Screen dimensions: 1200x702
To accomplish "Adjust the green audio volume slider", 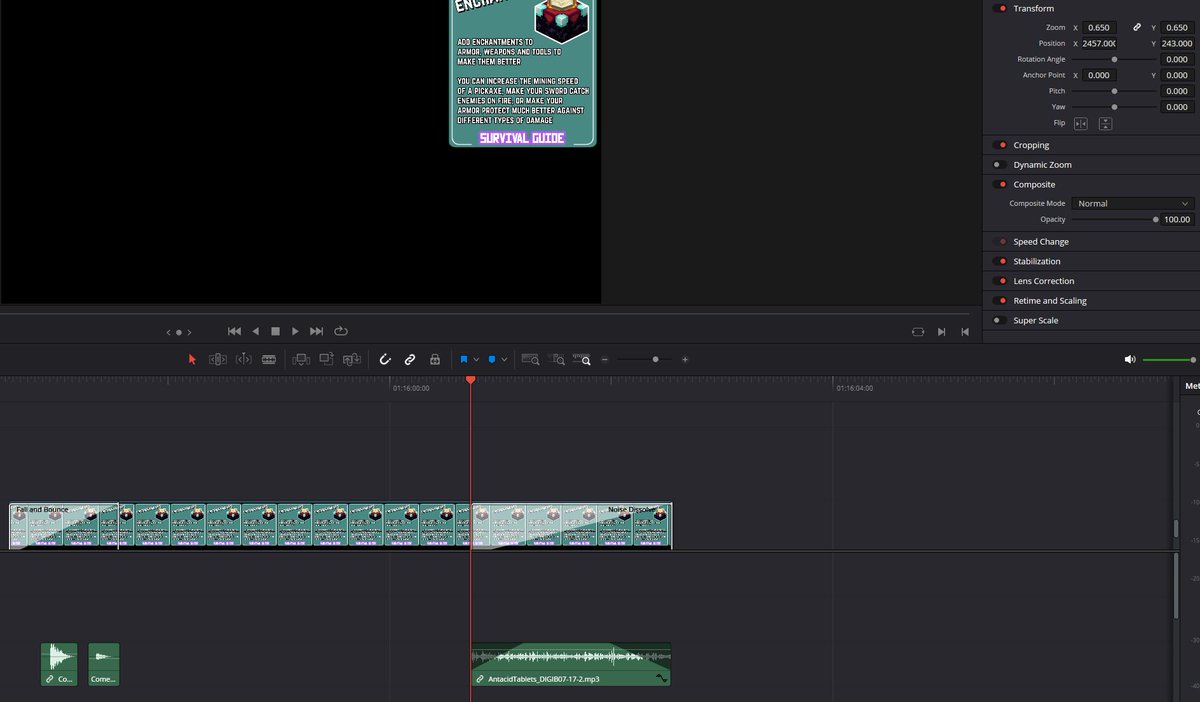I will click(x=1169, y=360).
